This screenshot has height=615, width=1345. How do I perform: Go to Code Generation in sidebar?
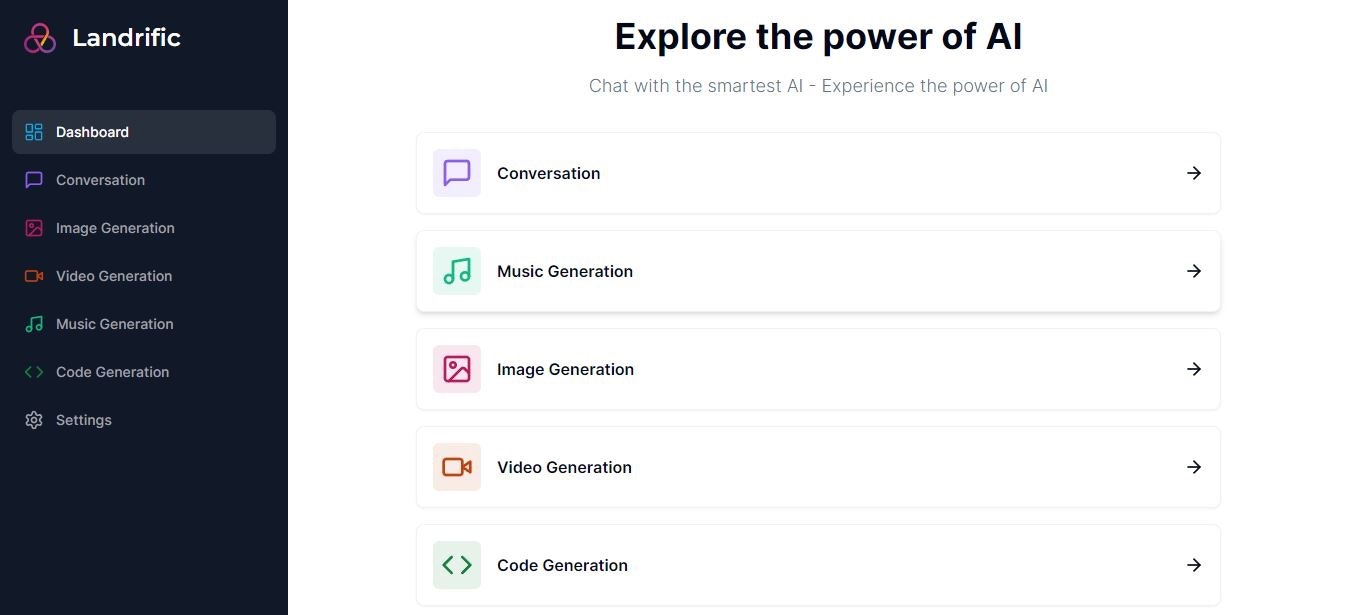click(x=112, y=372)
